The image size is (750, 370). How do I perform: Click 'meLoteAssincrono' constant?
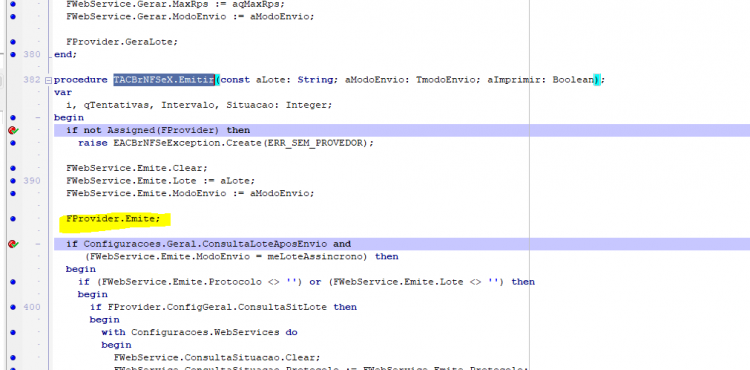click(315, 257)
